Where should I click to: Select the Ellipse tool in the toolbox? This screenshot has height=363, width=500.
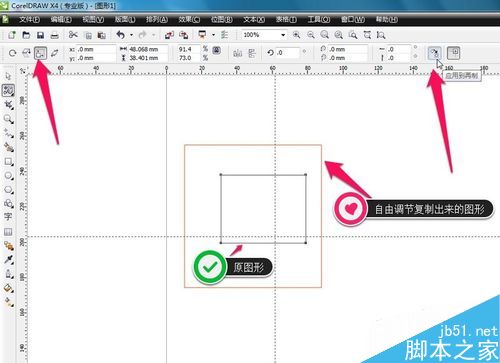(x=8, y=176)
